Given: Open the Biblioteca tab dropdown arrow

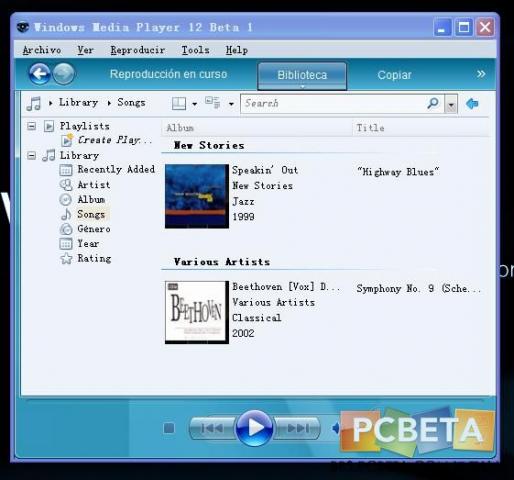Looking at the screenshot, I should (303, 87).
